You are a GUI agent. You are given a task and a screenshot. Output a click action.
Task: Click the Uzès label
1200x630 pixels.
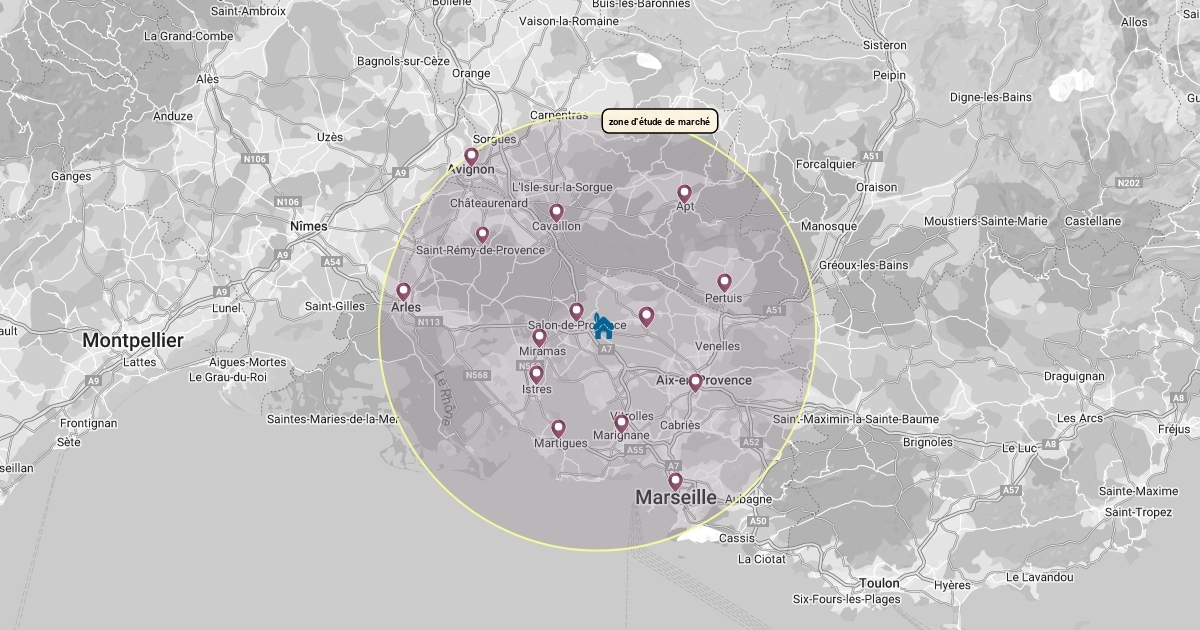(x=329, y=137)
